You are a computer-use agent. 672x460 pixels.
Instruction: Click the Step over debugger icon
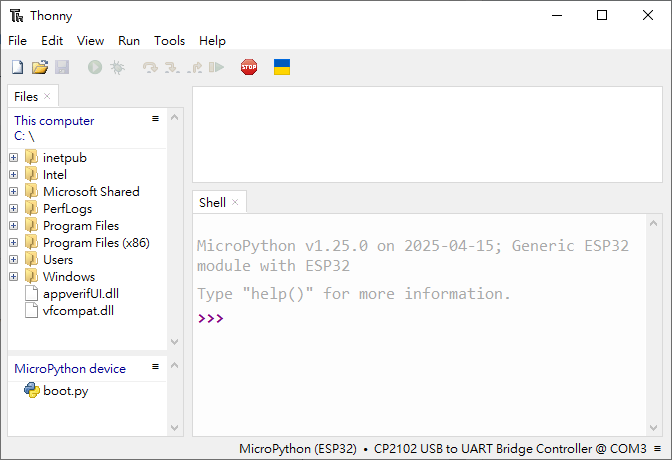coord(150,67)
